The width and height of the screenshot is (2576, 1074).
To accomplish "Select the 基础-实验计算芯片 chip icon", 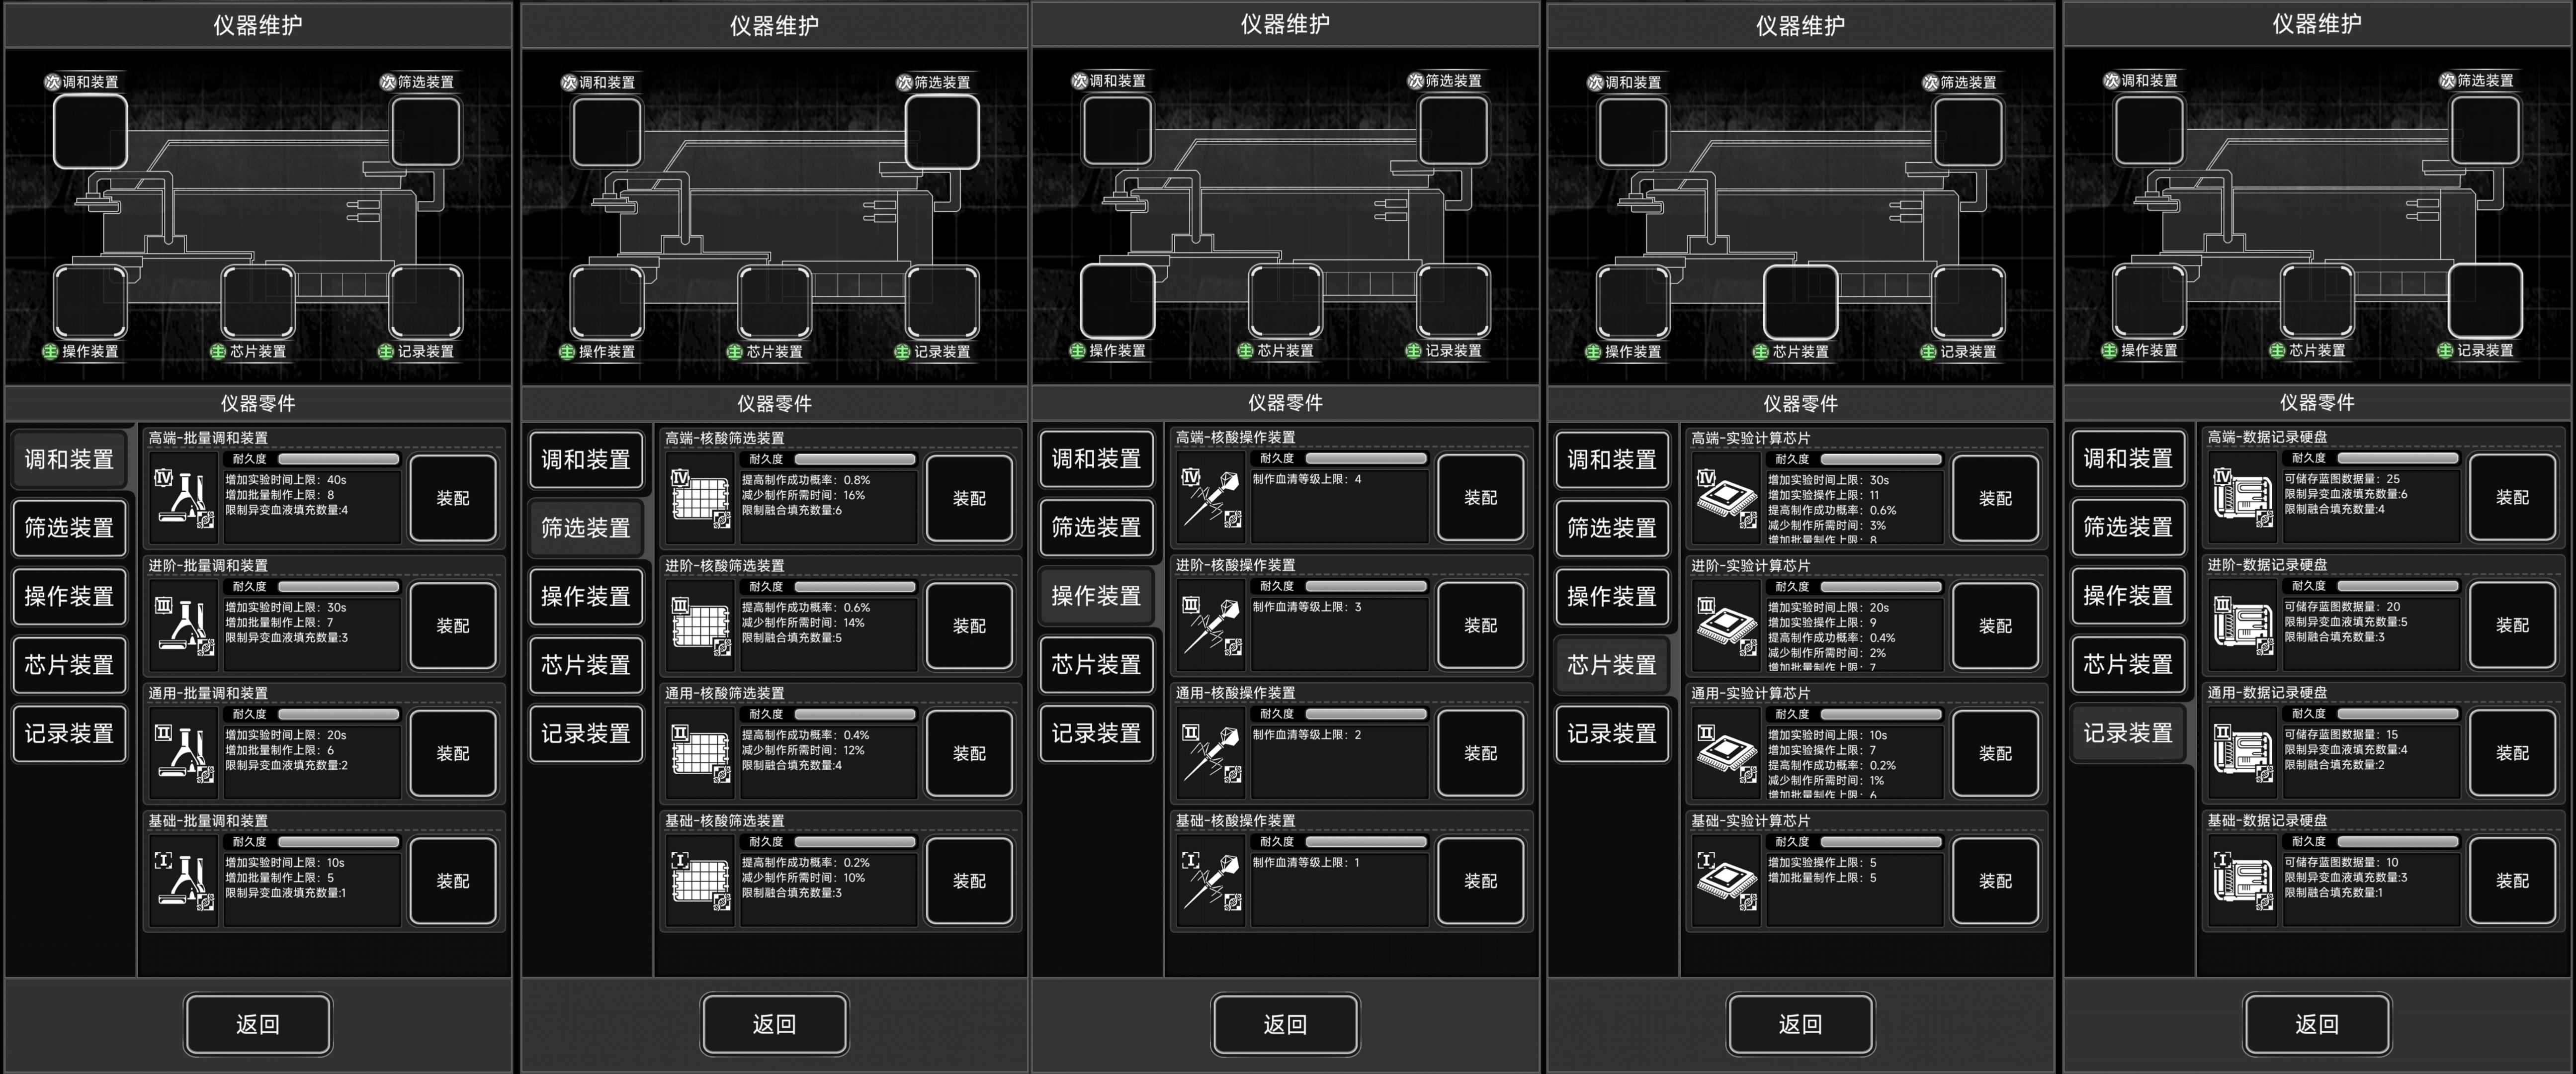I will tap(1727, 880).
